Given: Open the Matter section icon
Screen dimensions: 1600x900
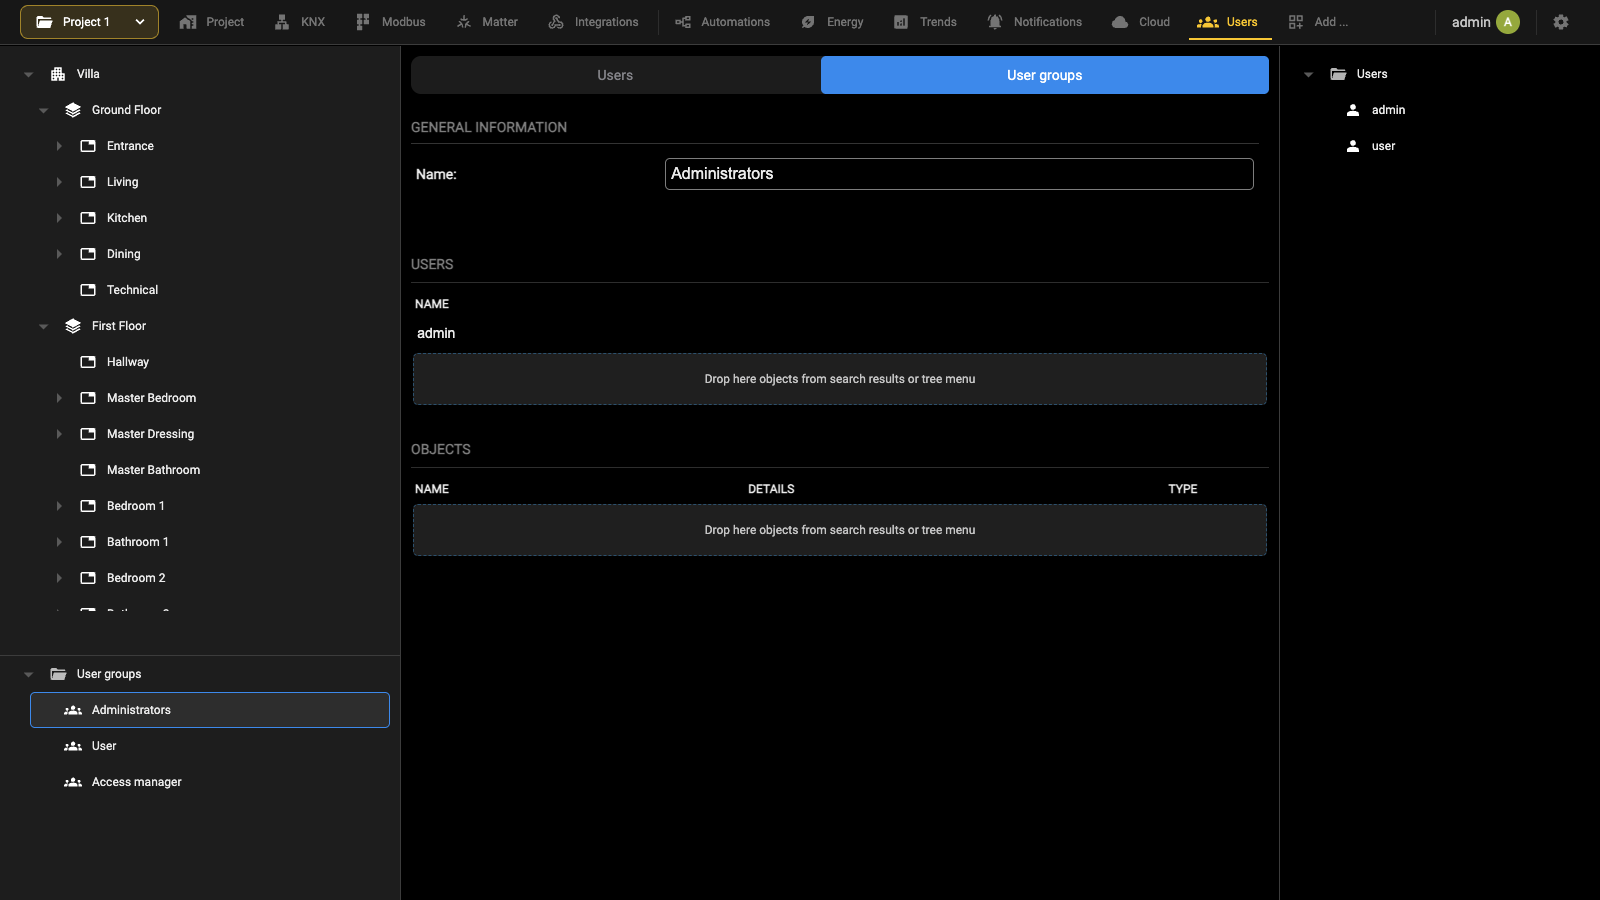Looking at the screenshot, I should coord(464,22).
